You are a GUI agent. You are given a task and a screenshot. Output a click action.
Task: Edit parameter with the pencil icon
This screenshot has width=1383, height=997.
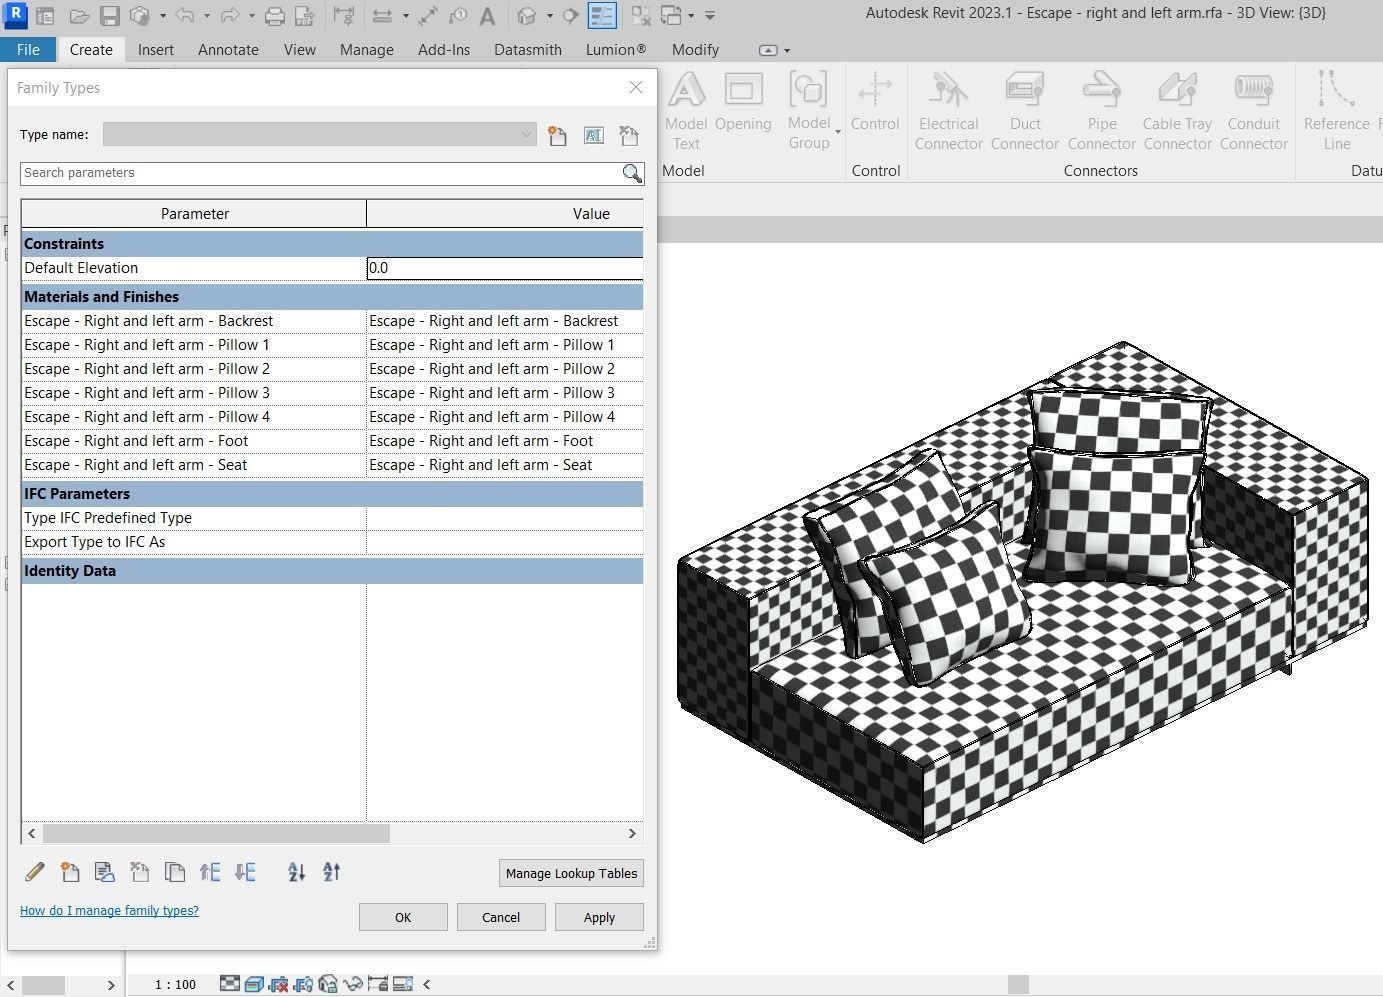[34, 872]
